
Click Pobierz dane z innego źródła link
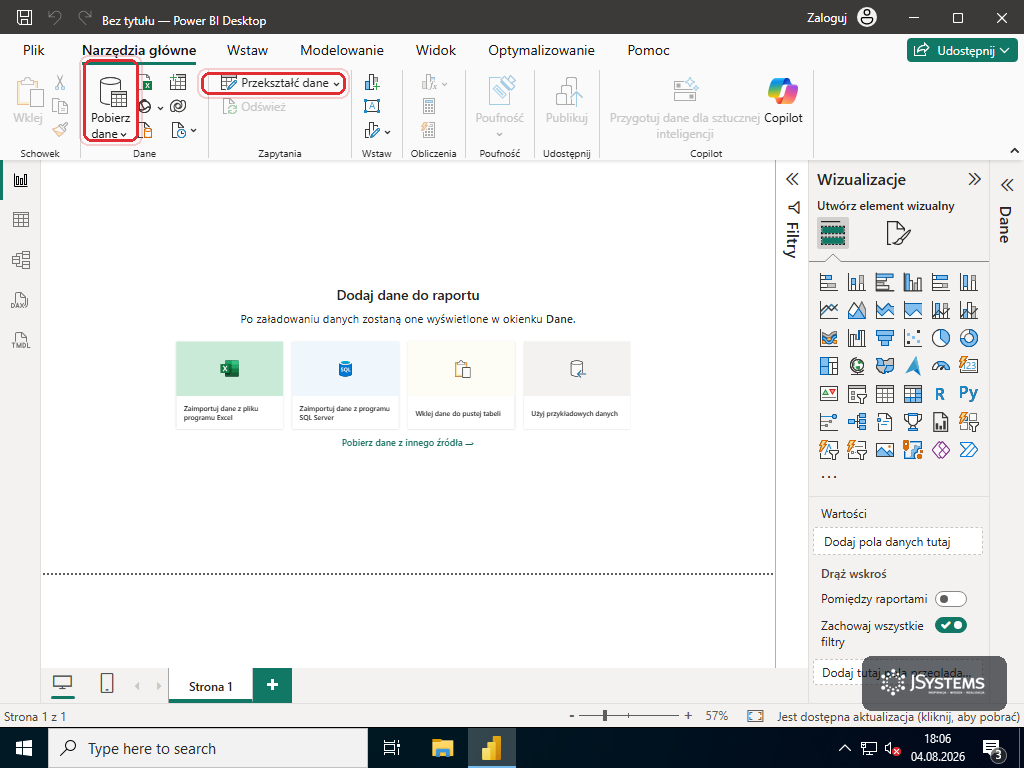(x=408, y=443)
